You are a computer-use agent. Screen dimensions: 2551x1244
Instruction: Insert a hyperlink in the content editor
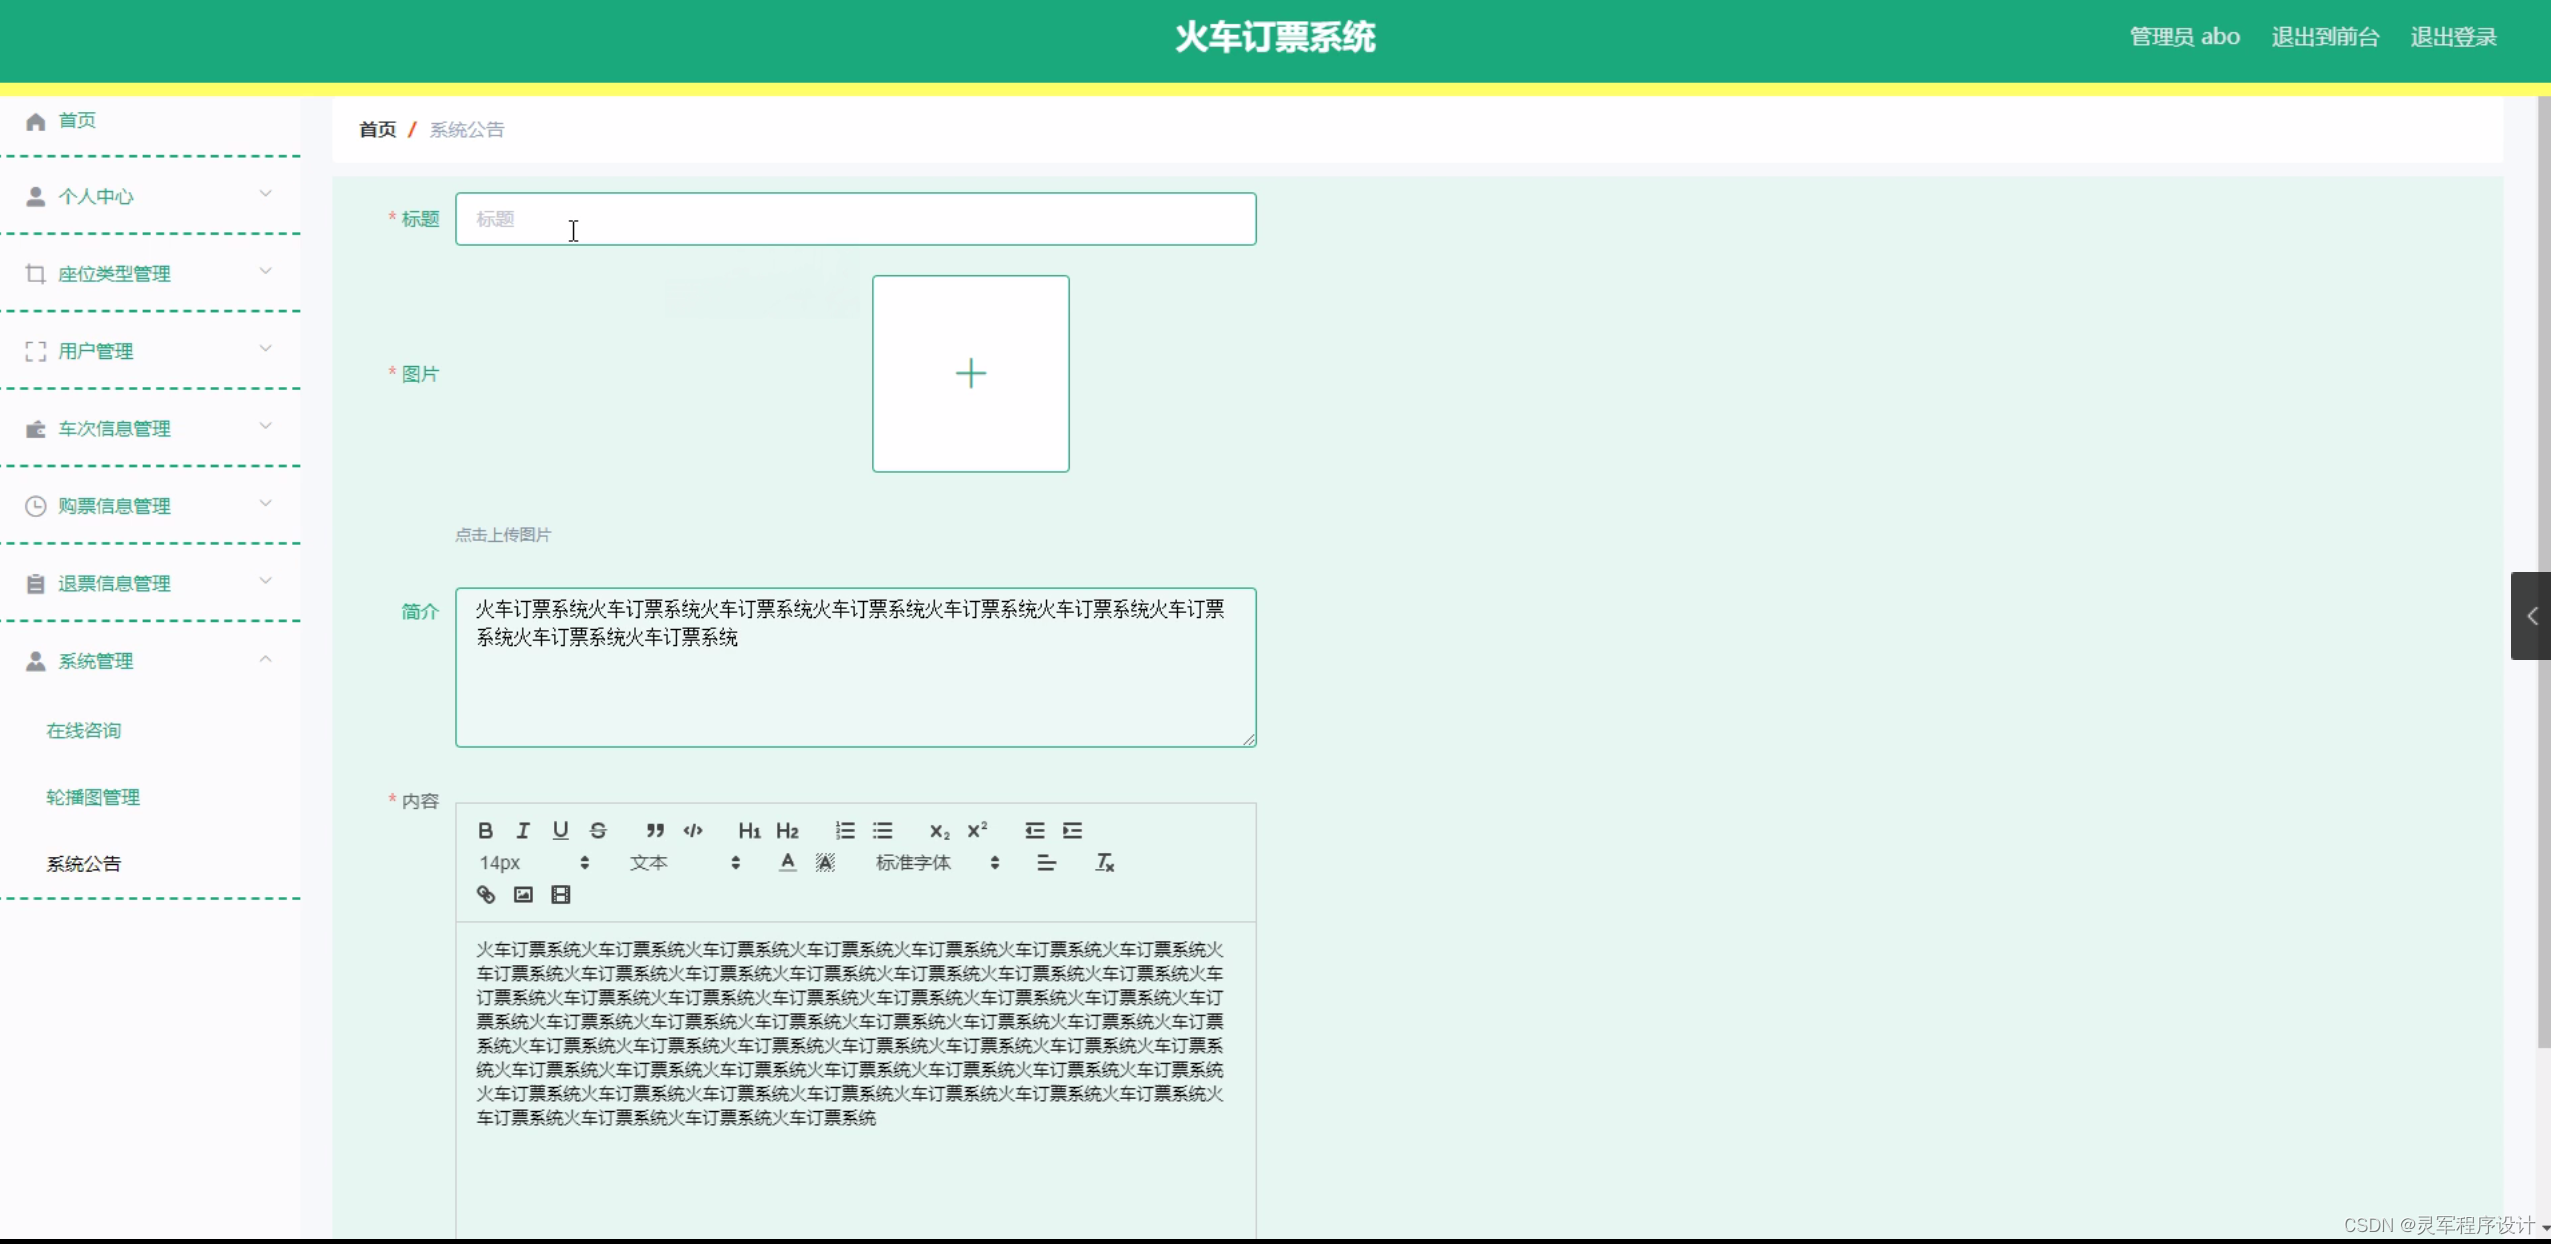pos(486,894)
